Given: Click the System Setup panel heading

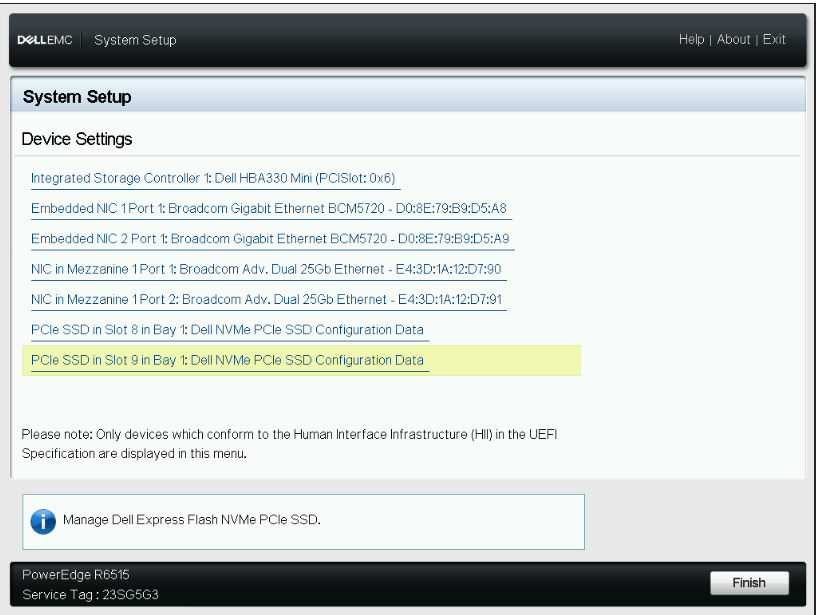Looking at the screenshot, I should point(77,97).
